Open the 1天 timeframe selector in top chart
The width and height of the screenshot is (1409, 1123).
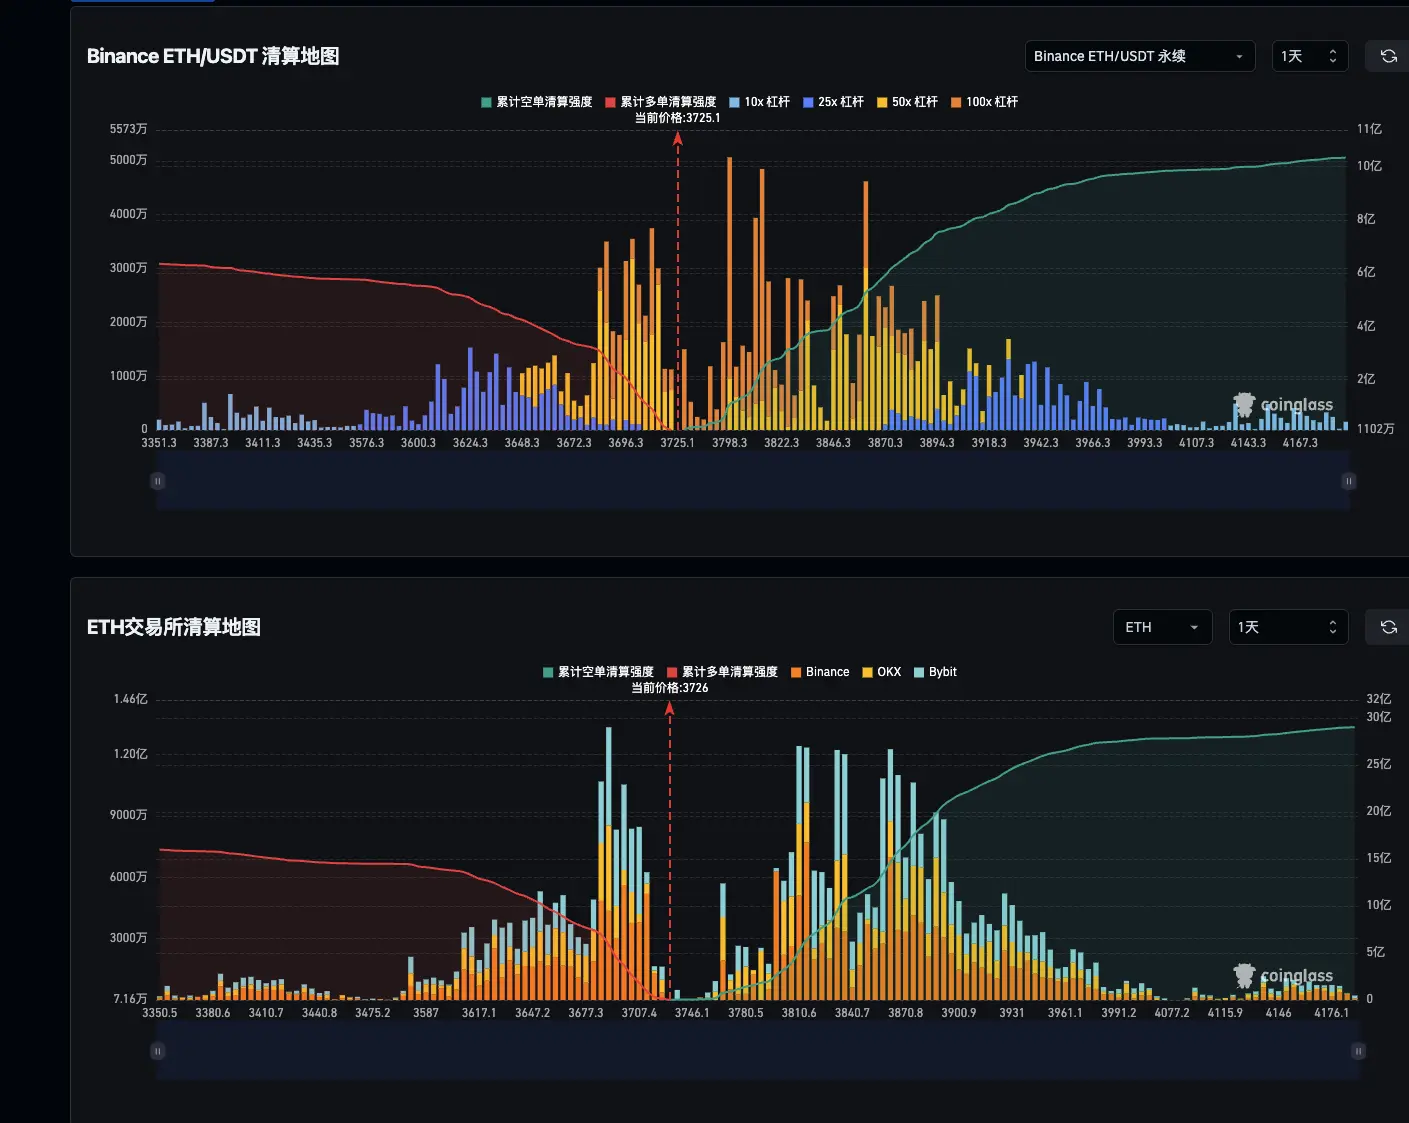(1310, 56)
